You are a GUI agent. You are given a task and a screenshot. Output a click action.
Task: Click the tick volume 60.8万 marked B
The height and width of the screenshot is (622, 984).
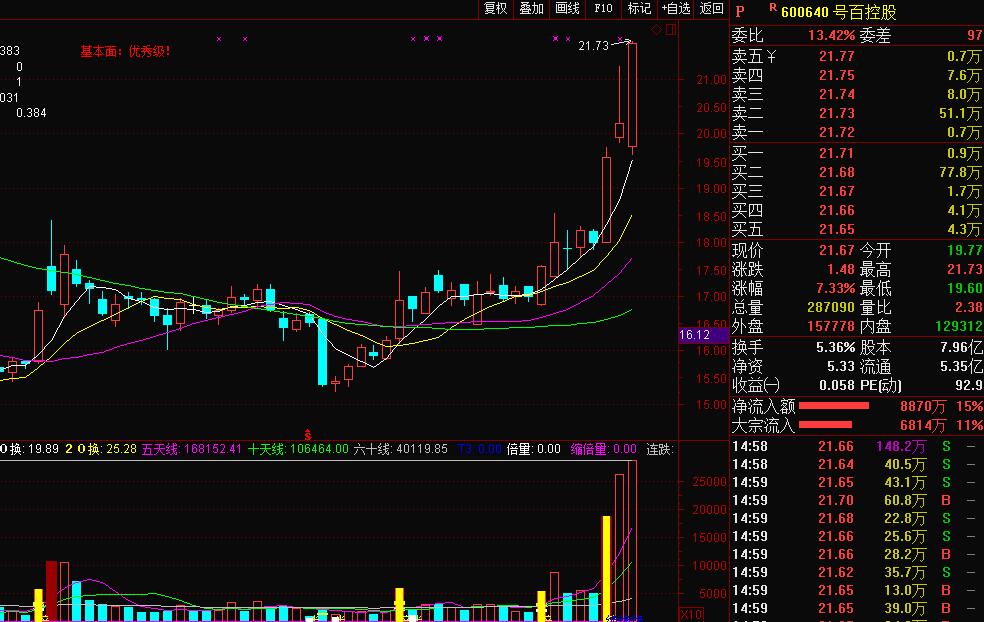click(905, 500)
